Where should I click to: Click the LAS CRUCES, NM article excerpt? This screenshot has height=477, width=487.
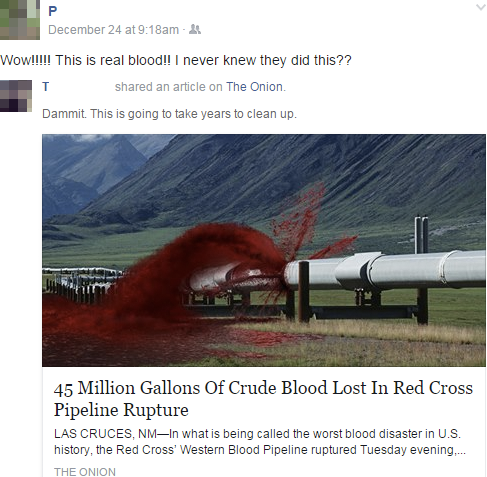click(259, 442)
